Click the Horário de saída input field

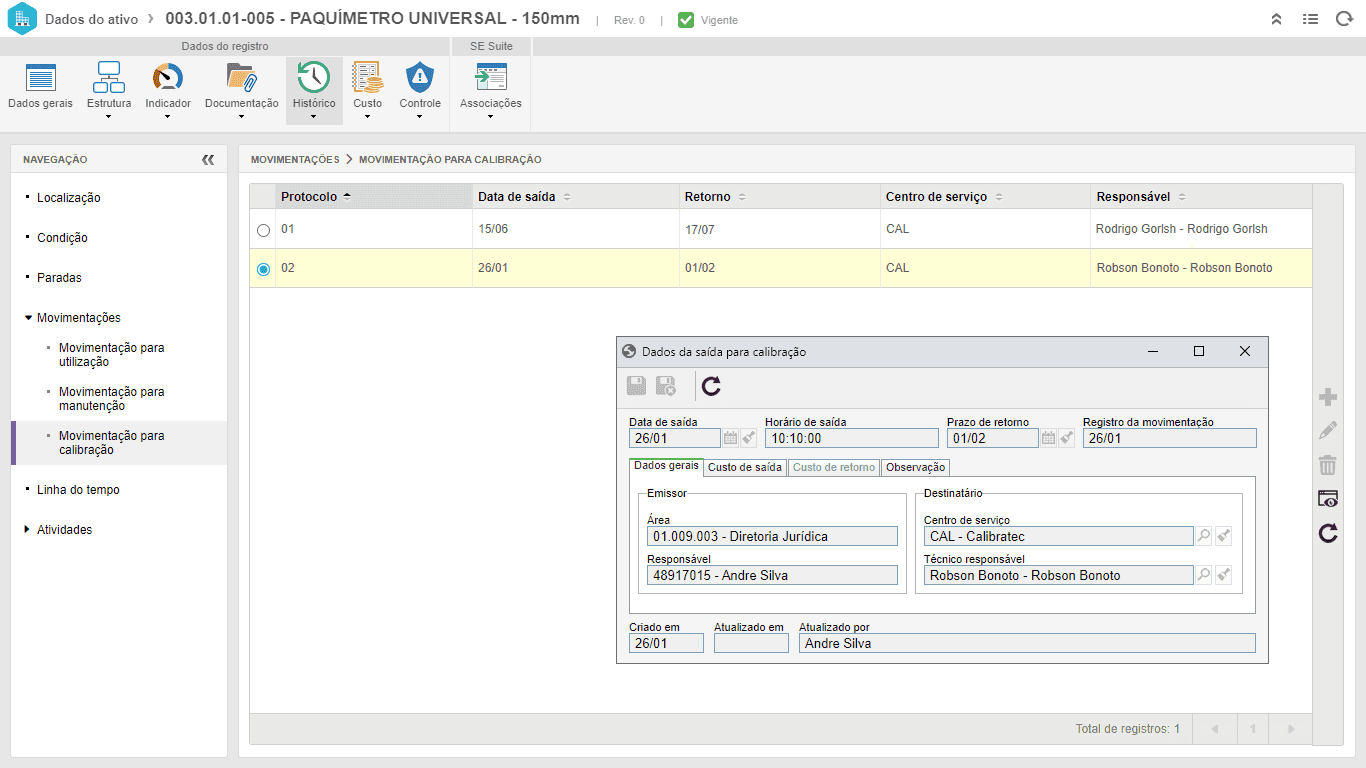[x=852, y=438]
